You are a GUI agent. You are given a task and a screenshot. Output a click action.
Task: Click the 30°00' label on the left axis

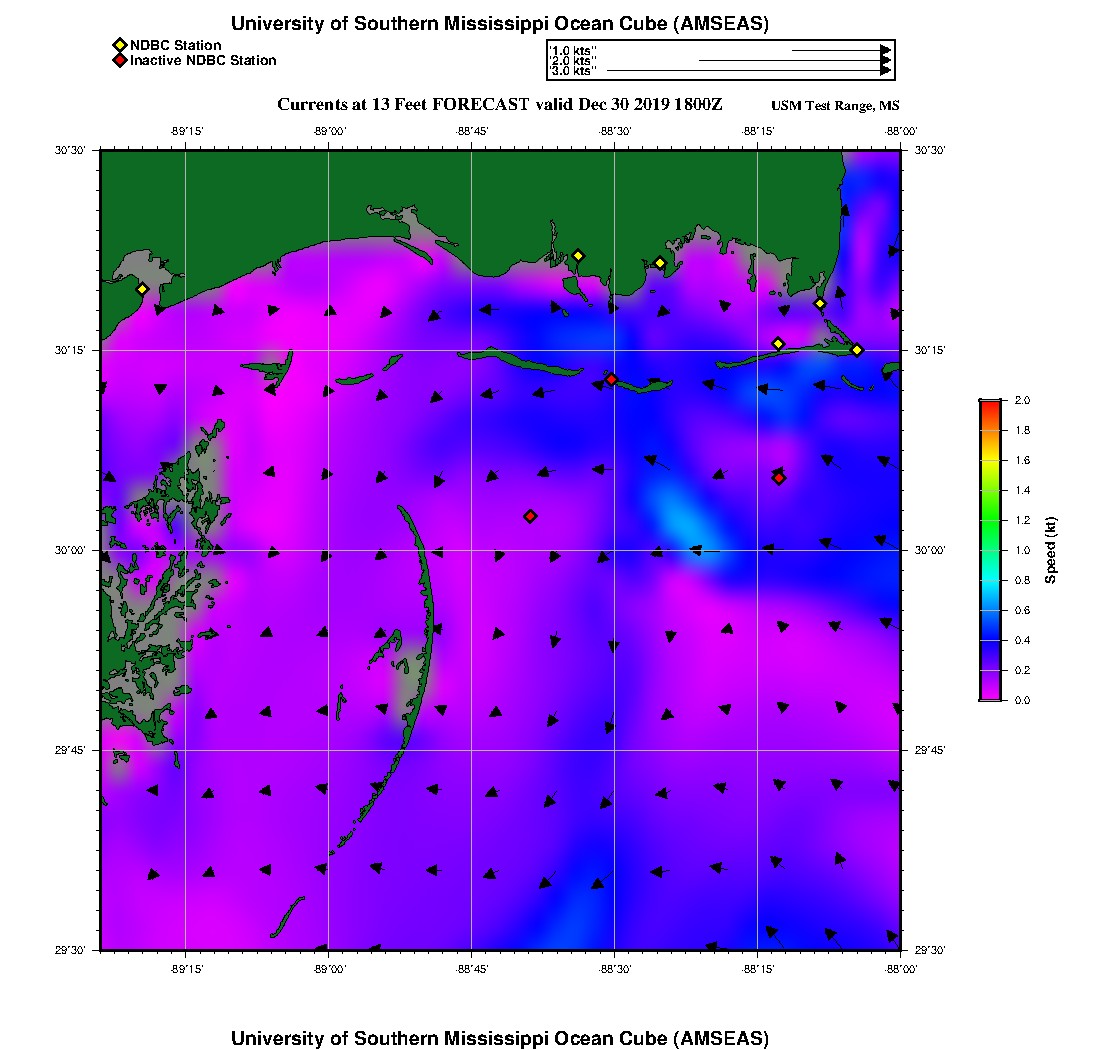[x=69, y=551]
